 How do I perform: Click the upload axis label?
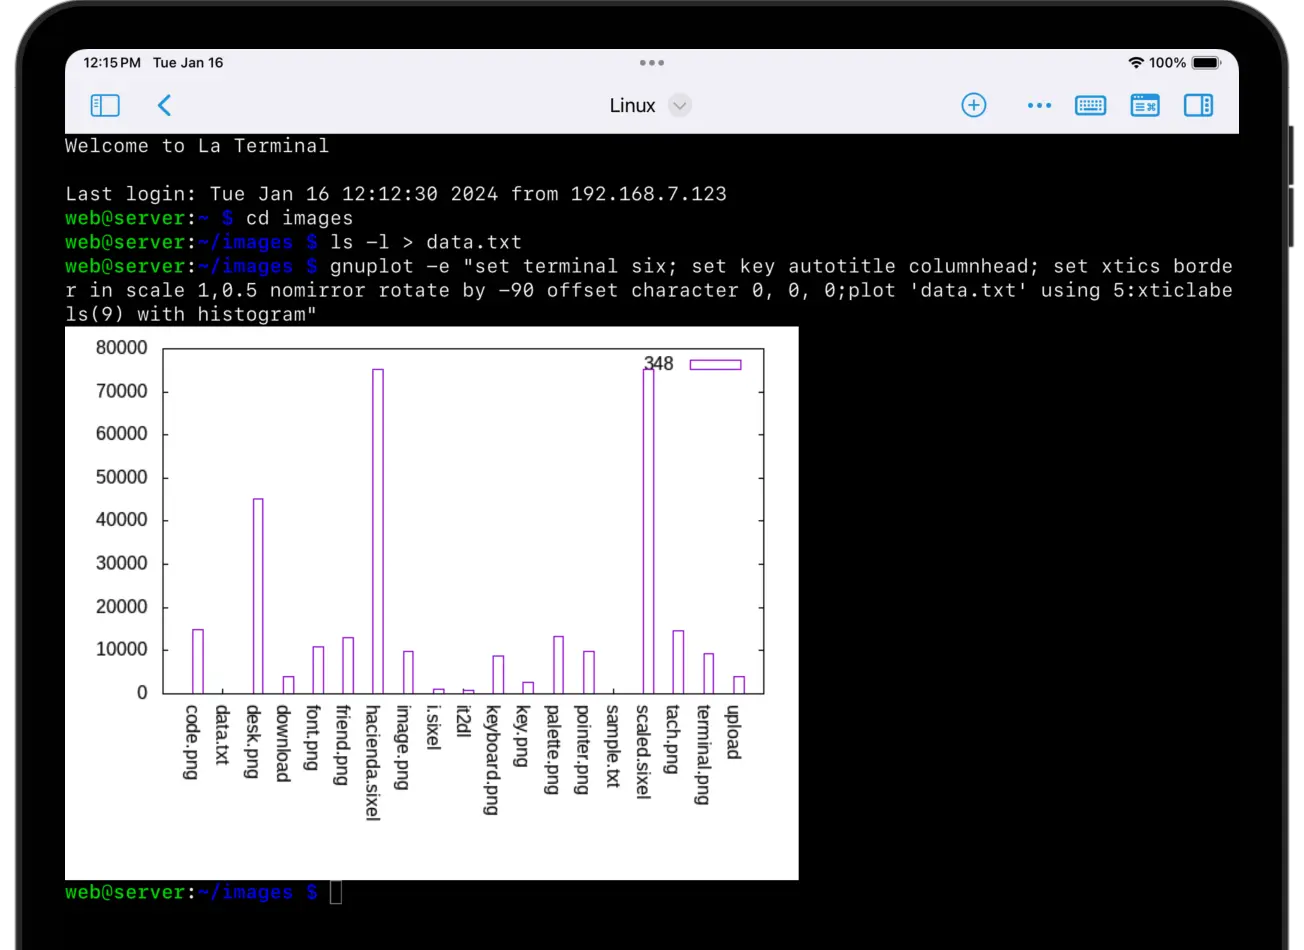click(x=733, y=732)
